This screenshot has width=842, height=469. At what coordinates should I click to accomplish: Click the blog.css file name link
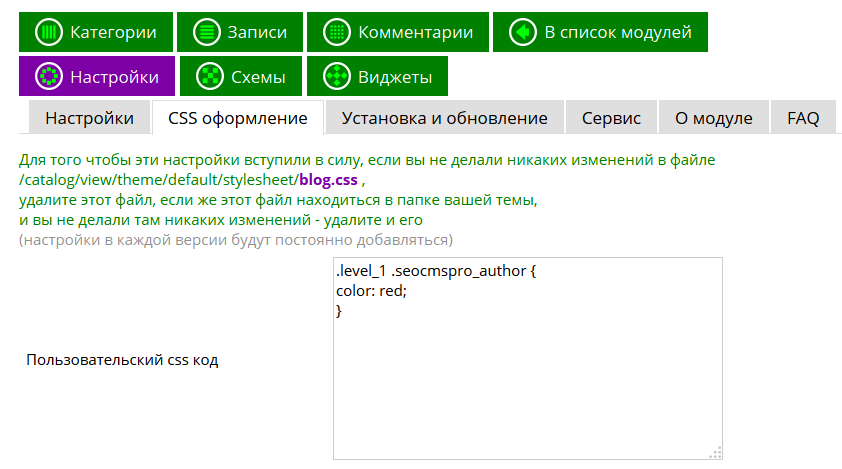coord(328,180)
